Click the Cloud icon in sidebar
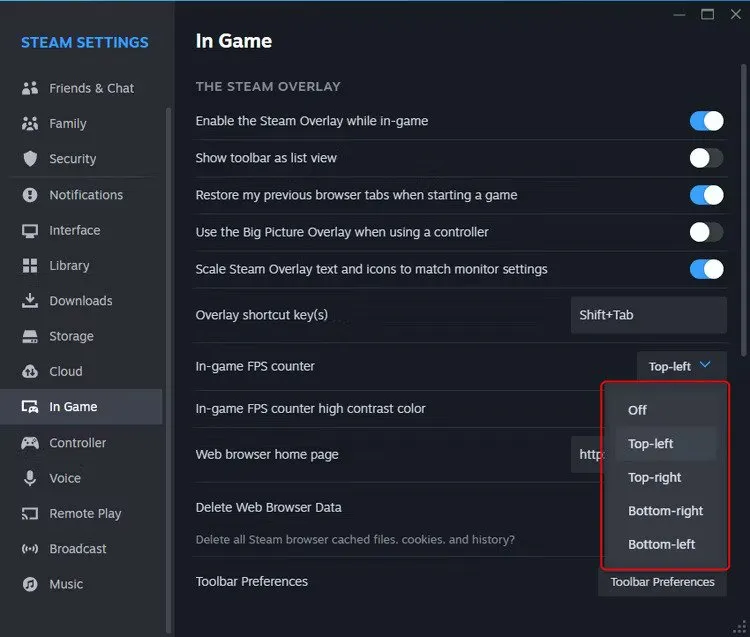 click(30, 372)
